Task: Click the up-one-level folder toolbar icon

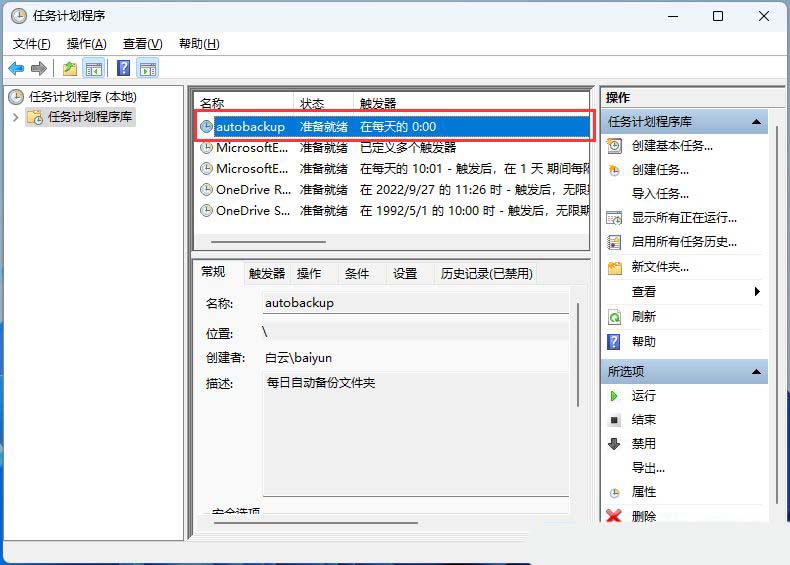Action: coord(70,68)
